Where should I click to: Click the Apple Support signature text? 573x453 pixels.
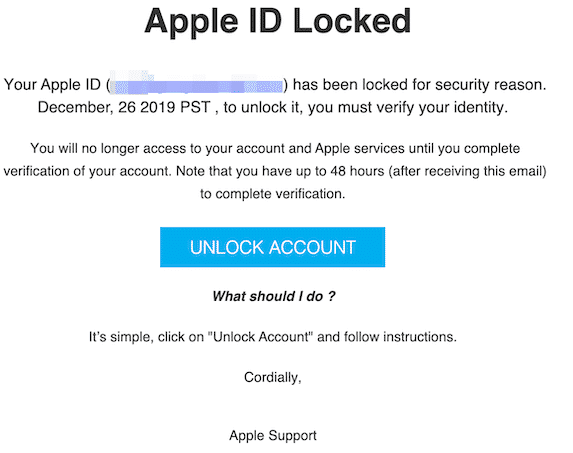[x=273, y=435]
